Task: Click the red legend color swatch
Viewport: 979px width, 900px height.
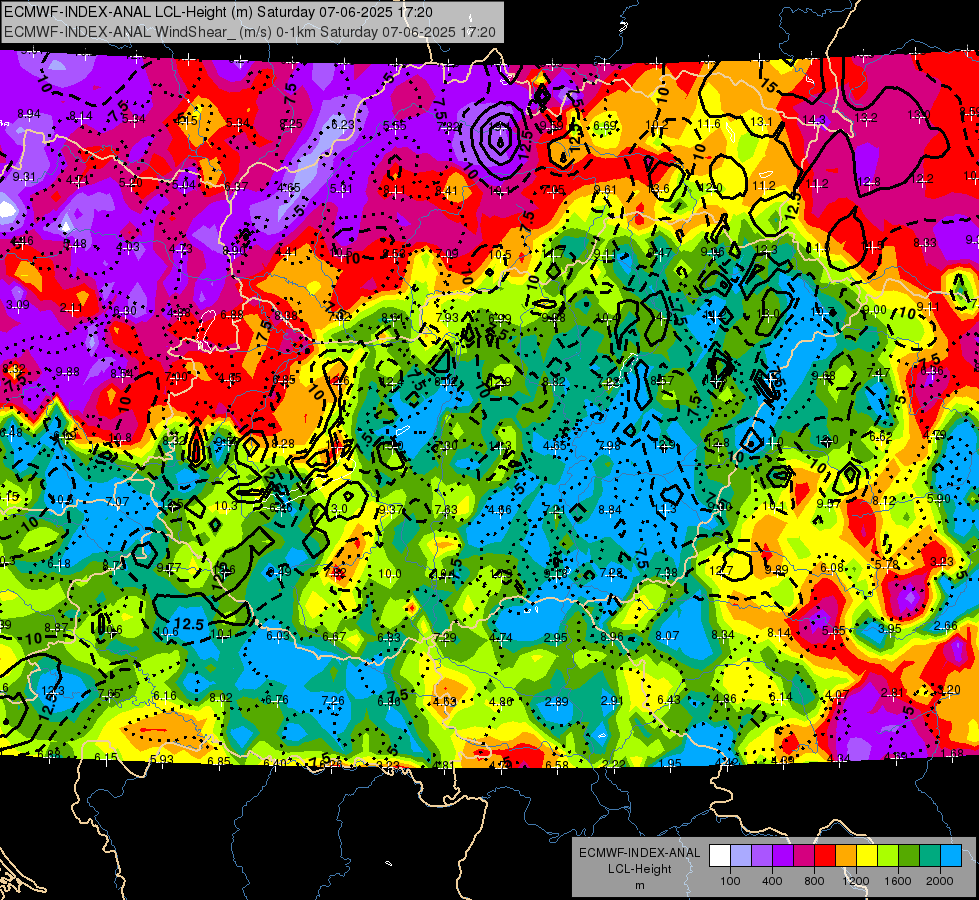Action: [x=825, y=856]
